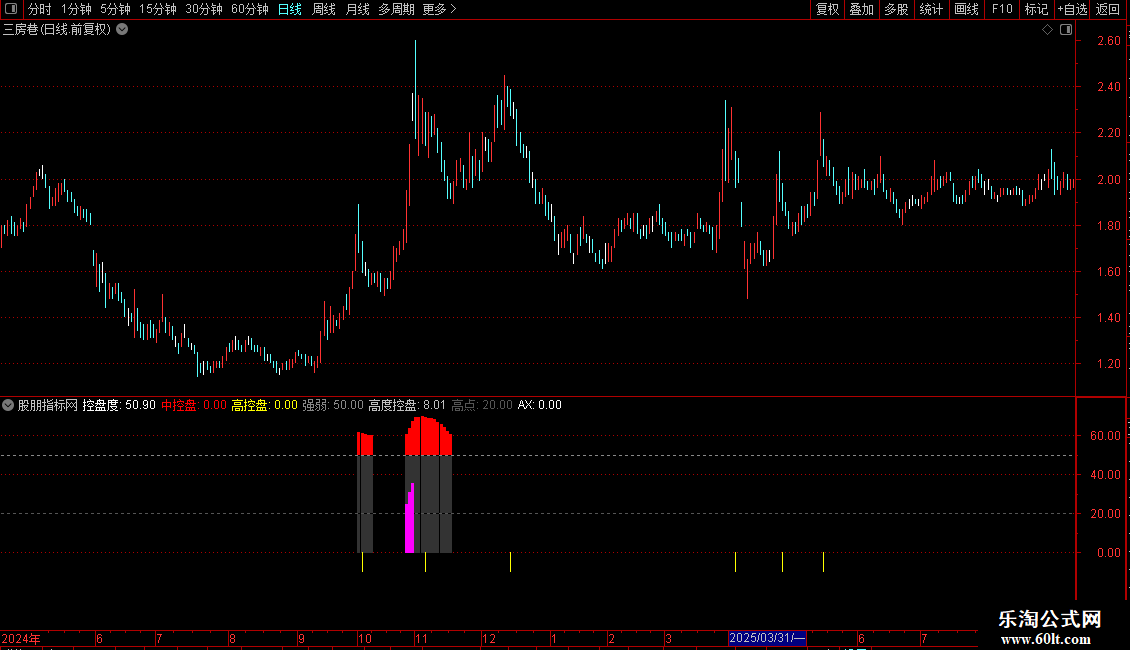
Task: Click the diamond icon on main chart
Action: coord(1047,30)
